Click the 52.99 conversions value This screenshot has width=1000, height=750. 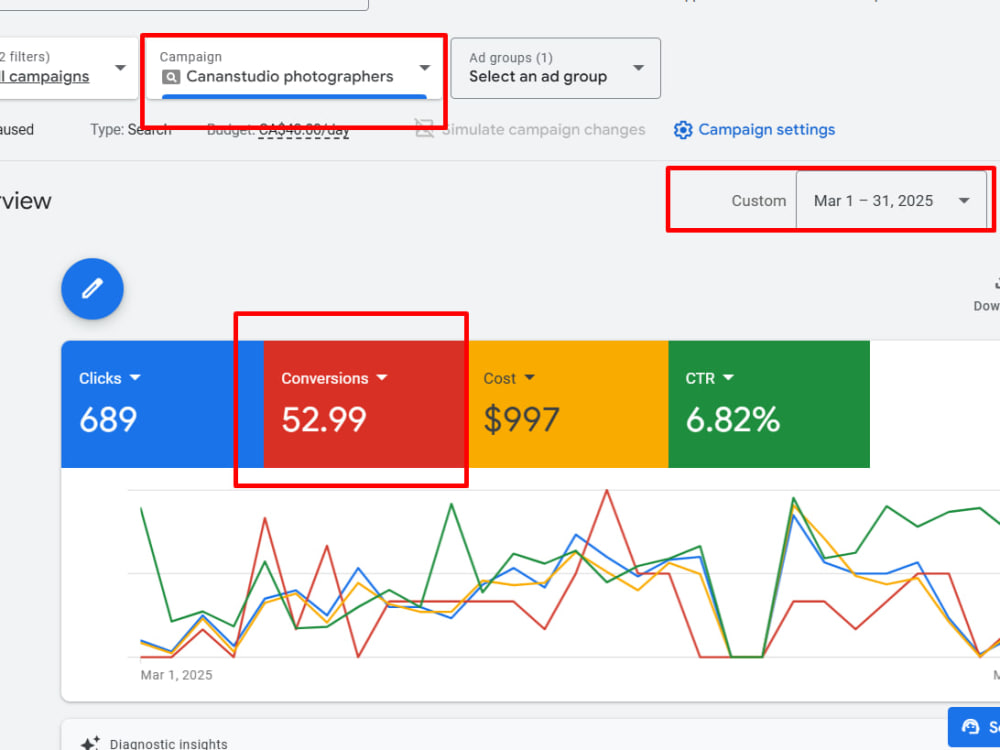tap(324, 420)
